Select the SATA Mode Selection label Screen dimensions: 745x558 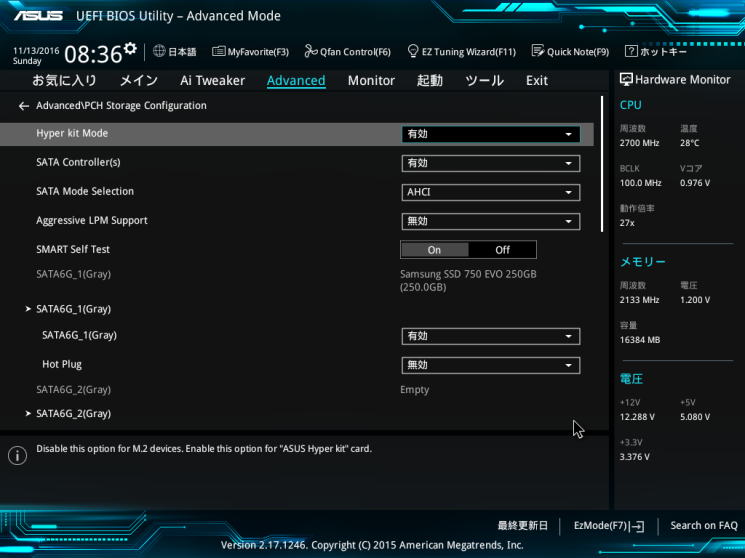pos(85,192)
